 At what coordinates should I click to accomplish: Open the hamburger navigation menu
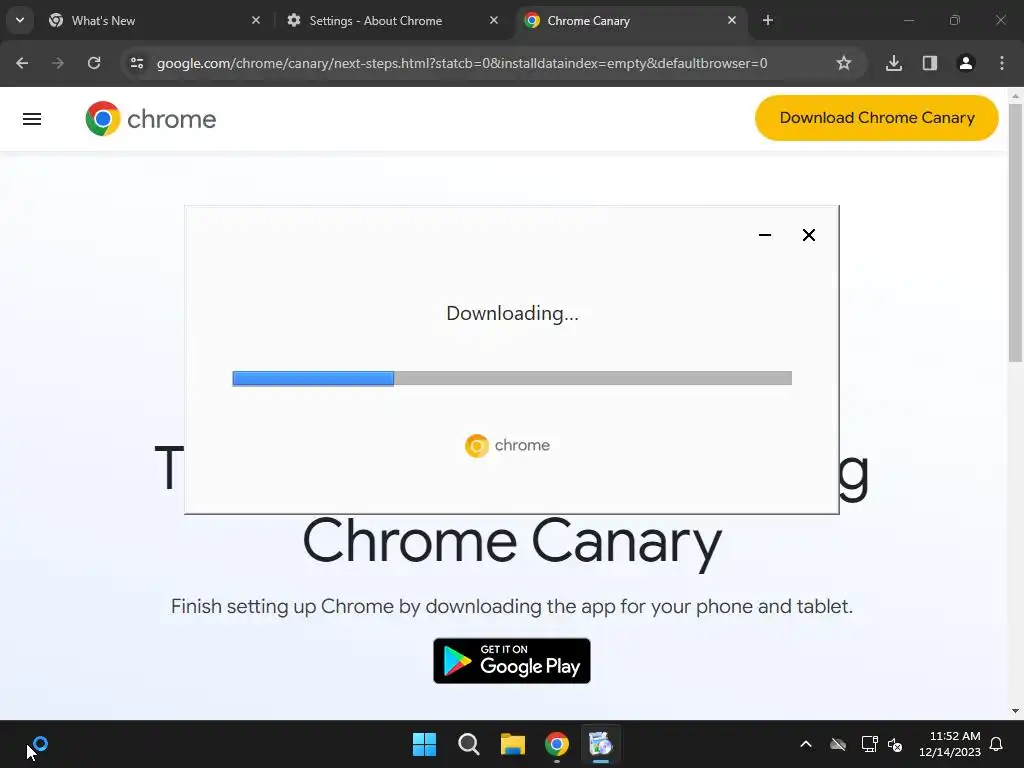pos(32,119)
